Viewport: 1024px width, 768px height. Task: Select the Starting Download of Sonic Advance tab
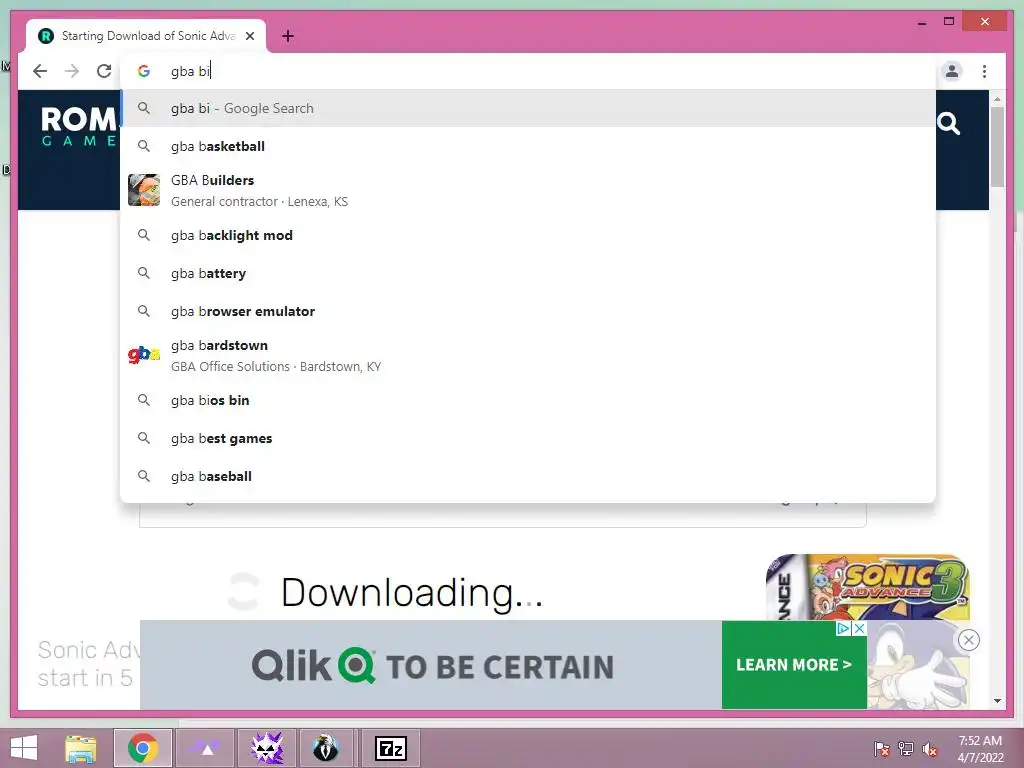(x=146, y=36)
